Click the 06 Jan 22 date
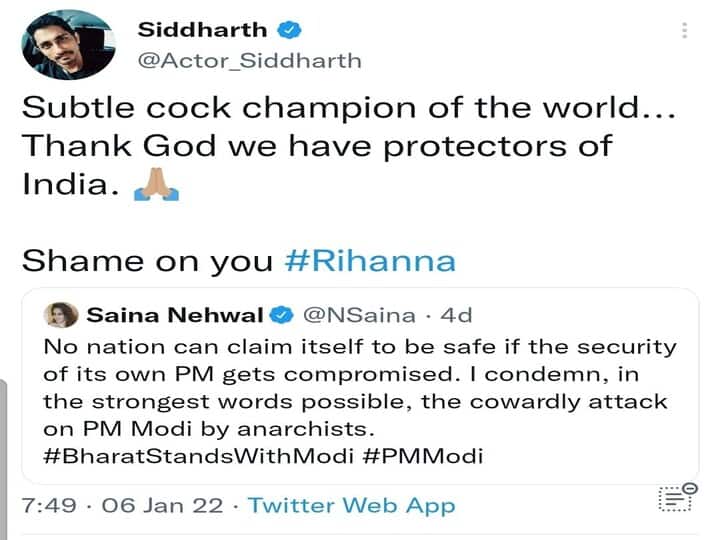This screenshot has height=540, width=720. coord(163,506)
